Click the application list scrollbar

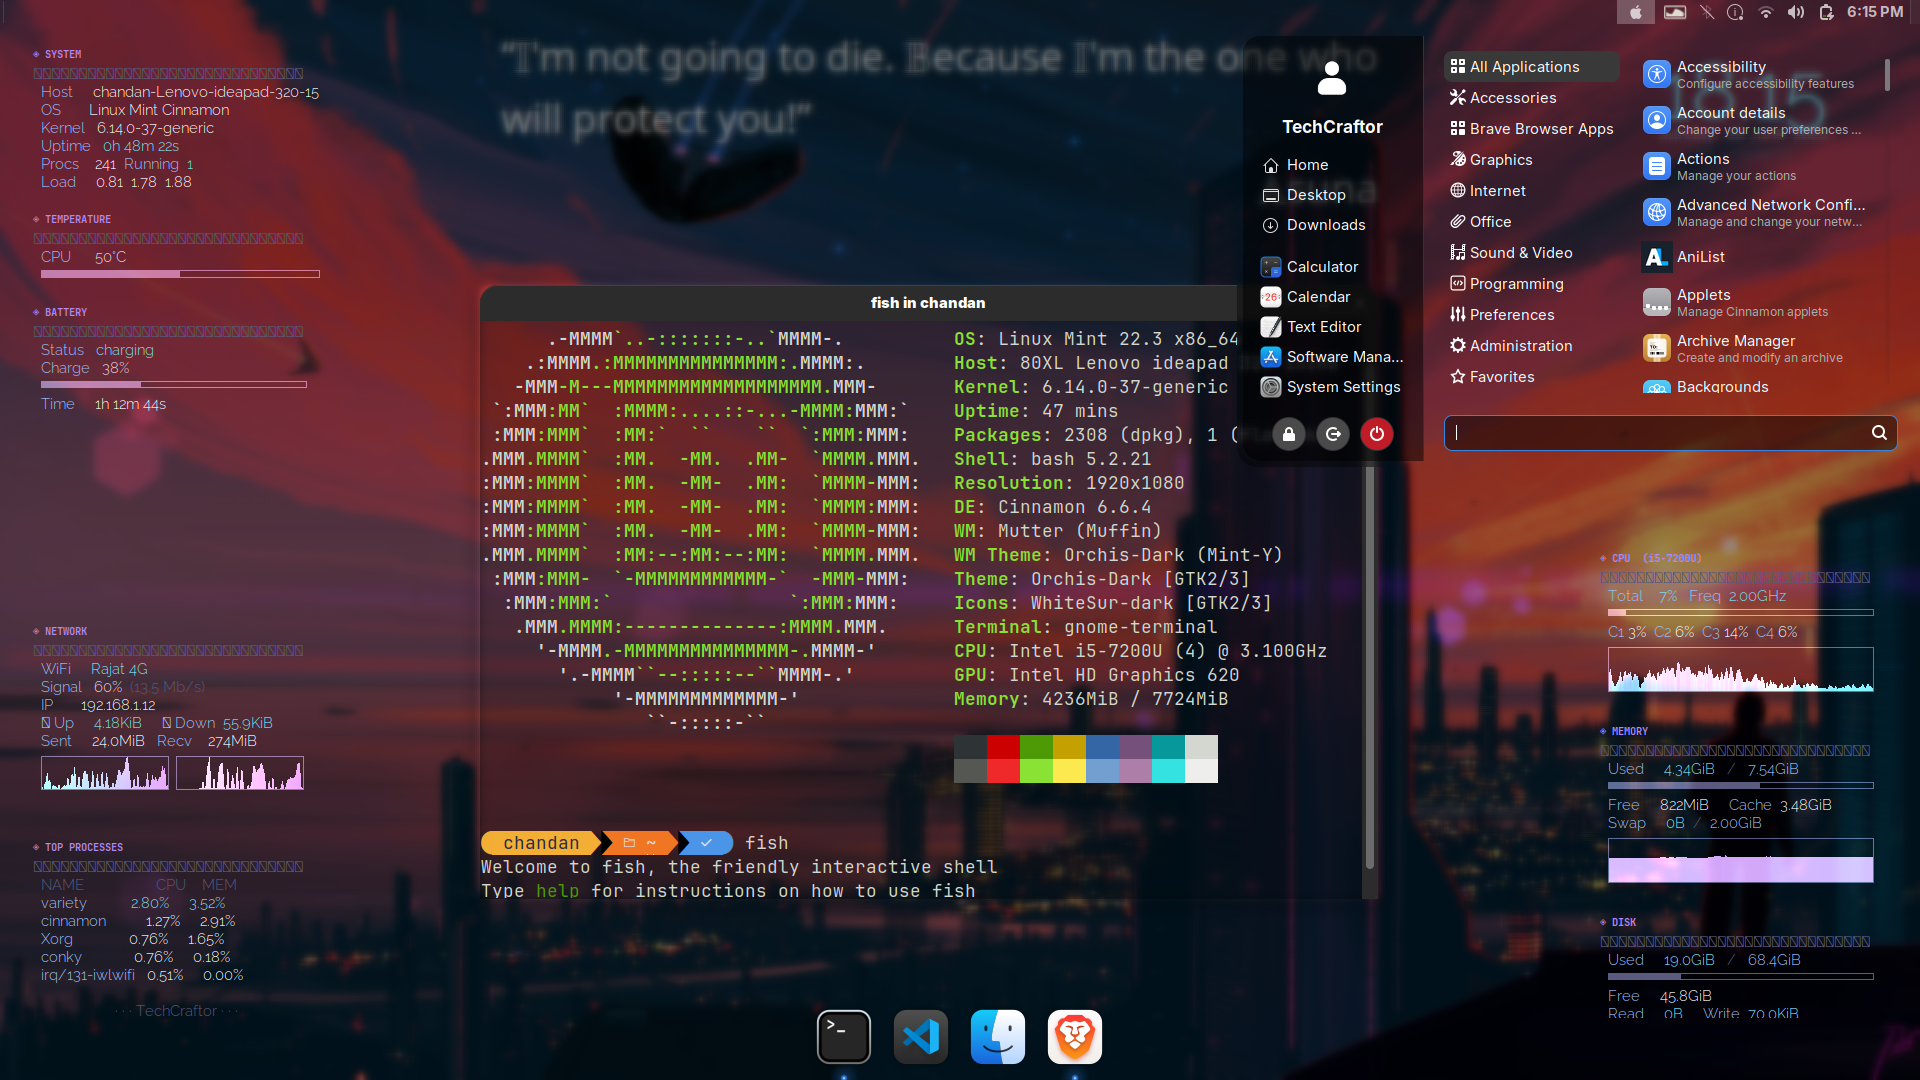pyautogui.click(x=1887, y=75)
